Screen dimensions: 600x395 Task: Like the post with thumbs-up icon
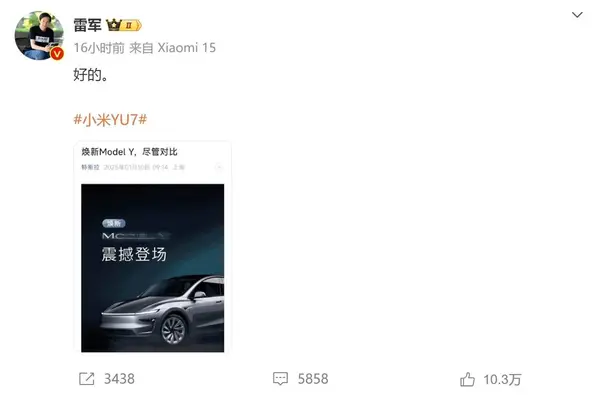[x=467, y=379]
